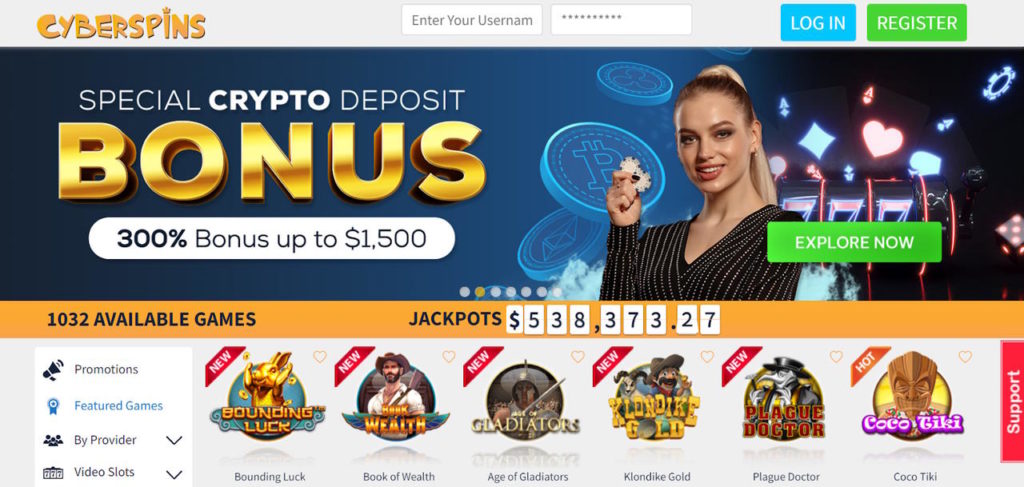Open the Promotions megaphone icon
The image size is (1024, 487).
pos(53,369)
